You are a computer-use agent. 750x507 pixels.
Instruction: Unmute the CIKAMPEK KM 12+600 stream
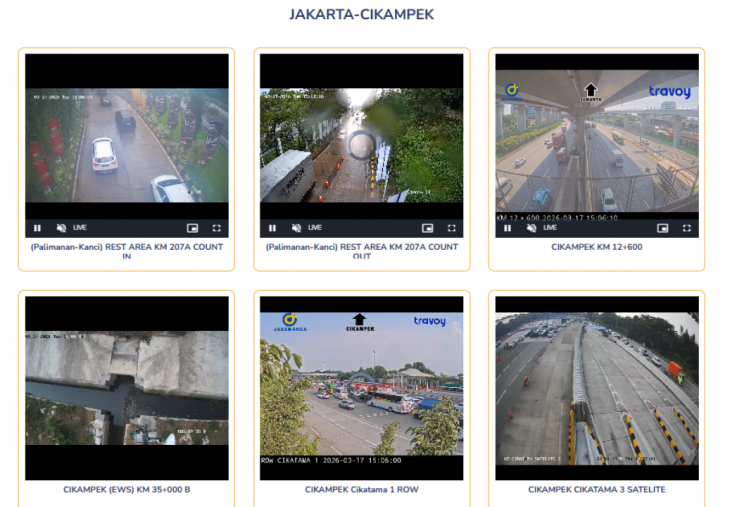(531, 228)
